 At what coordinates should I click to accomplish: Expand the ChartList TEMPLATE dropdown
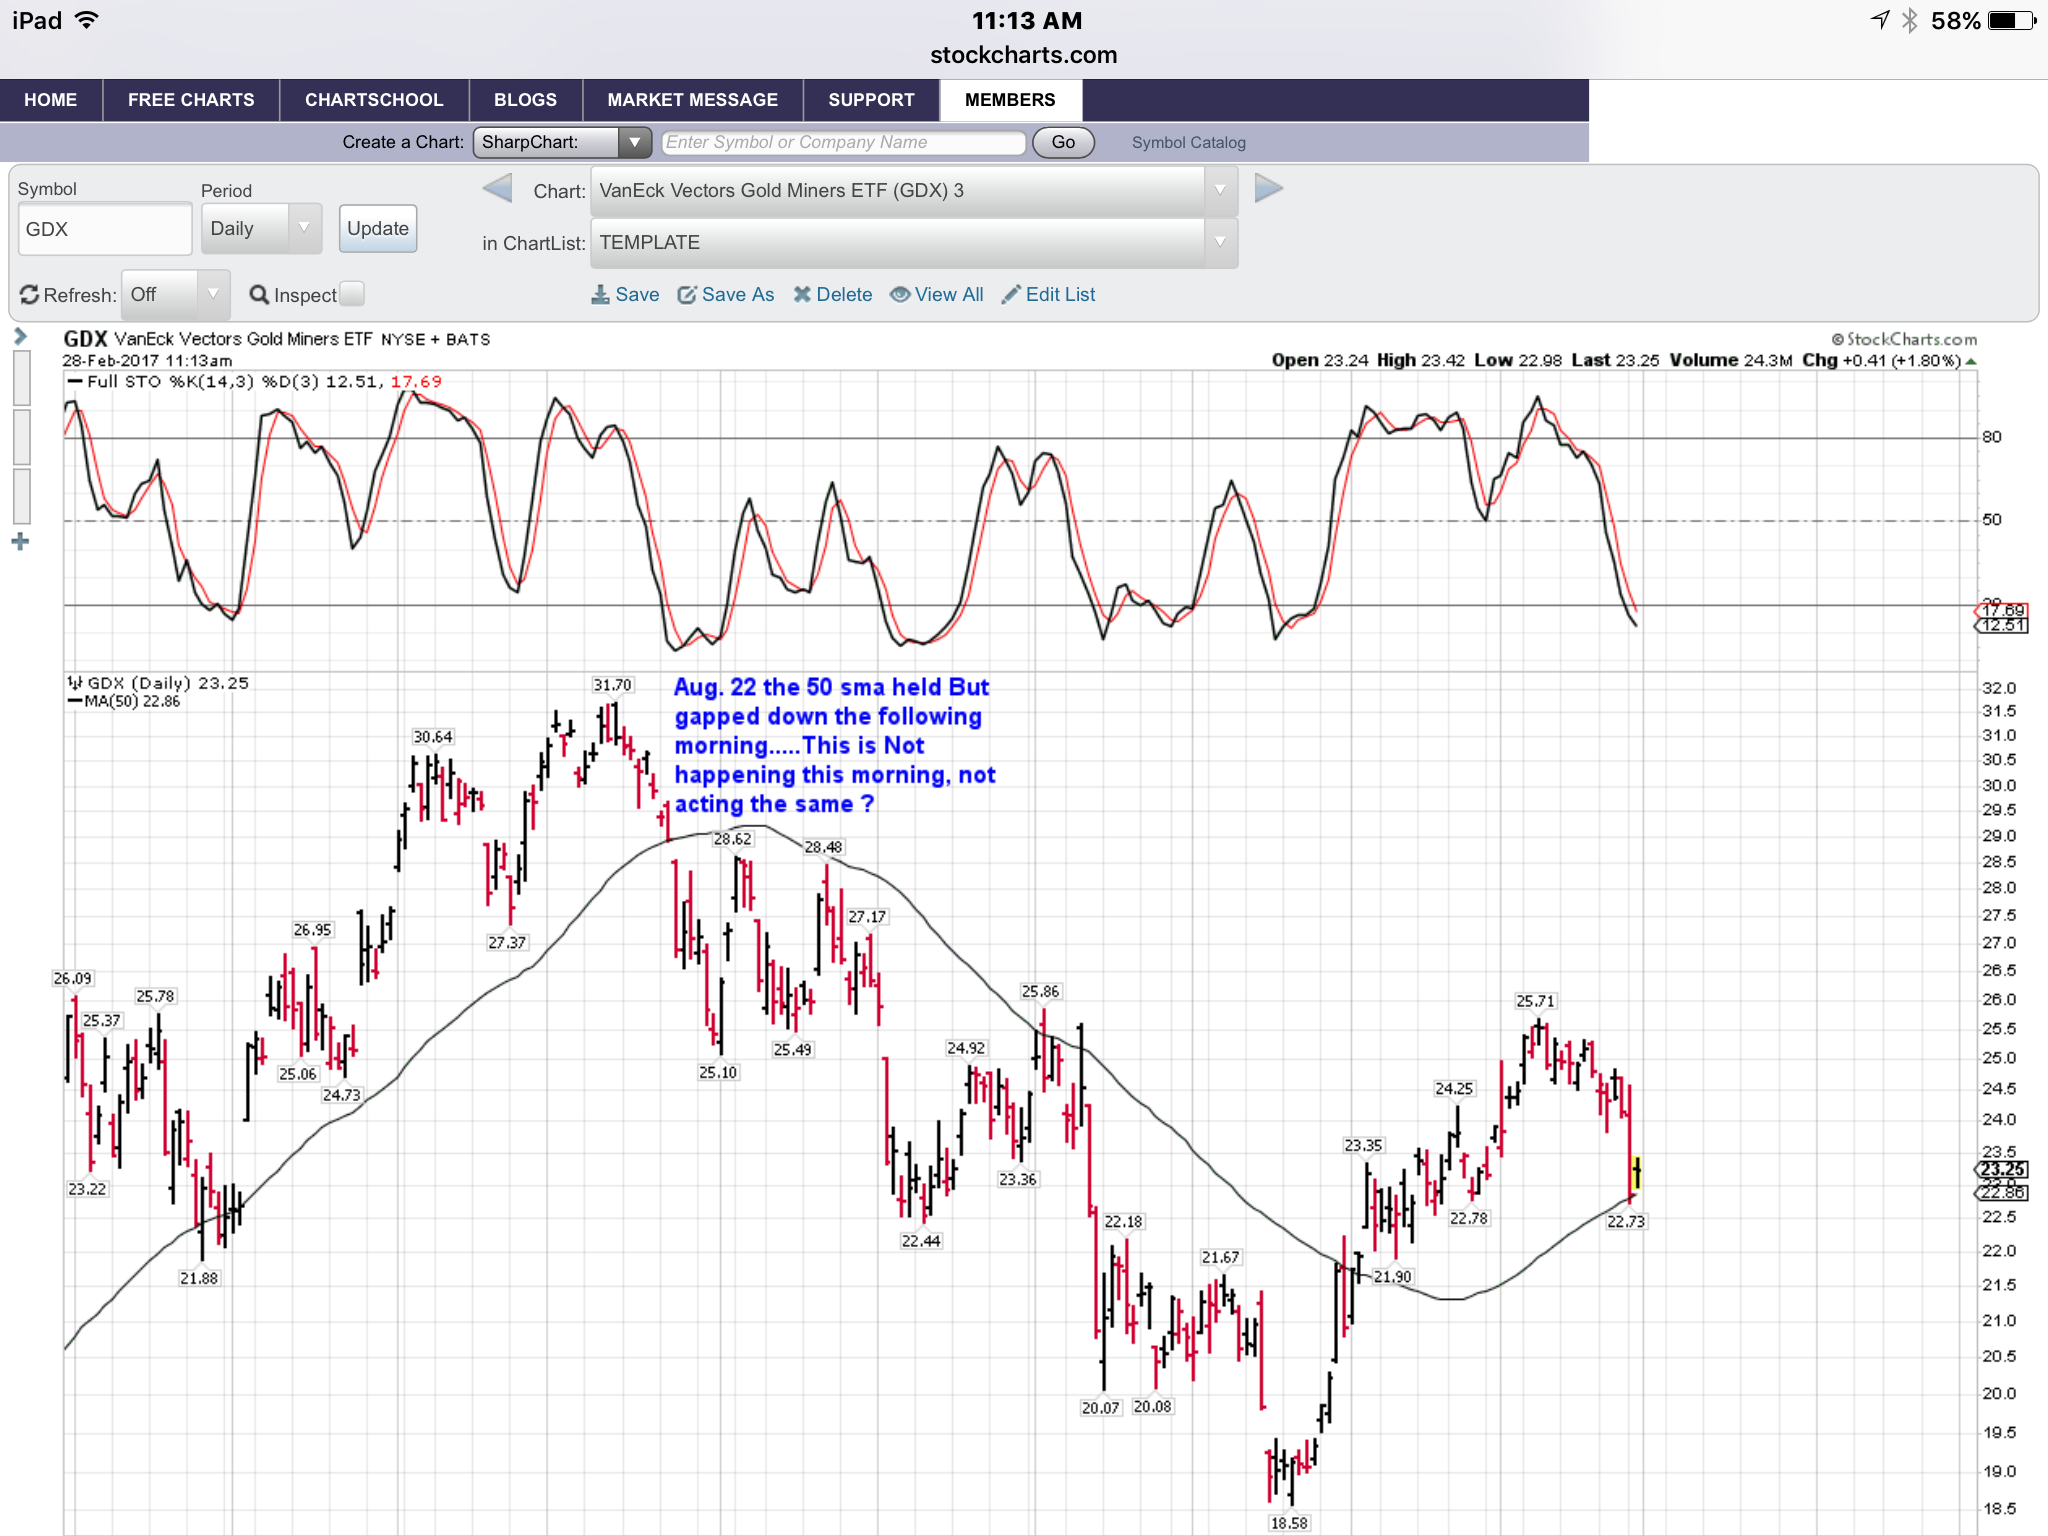pos(913,243)
